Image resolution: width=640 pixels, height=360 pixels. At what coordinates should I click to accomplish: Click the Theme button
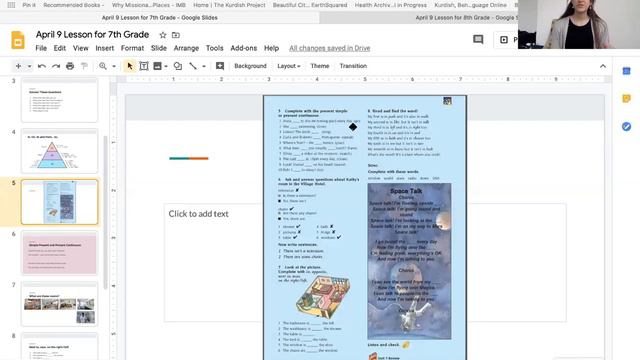[x=320, y=66]
